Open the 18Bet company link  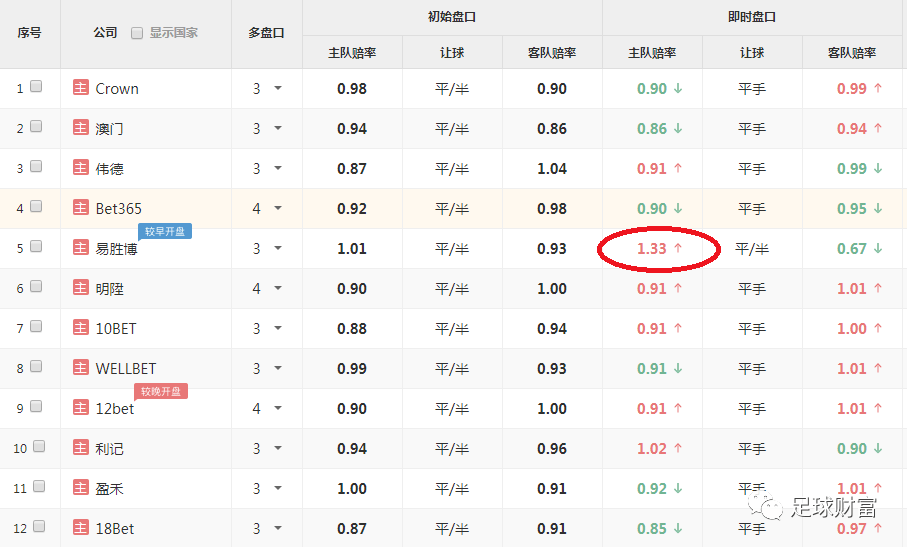(x=115, y=528)
